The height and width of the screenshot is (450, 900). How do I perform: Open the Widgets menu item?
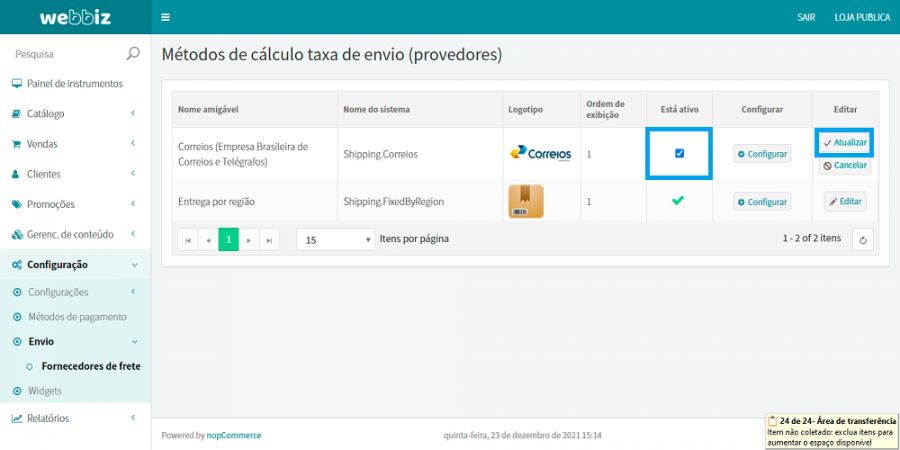pos(44,390)
